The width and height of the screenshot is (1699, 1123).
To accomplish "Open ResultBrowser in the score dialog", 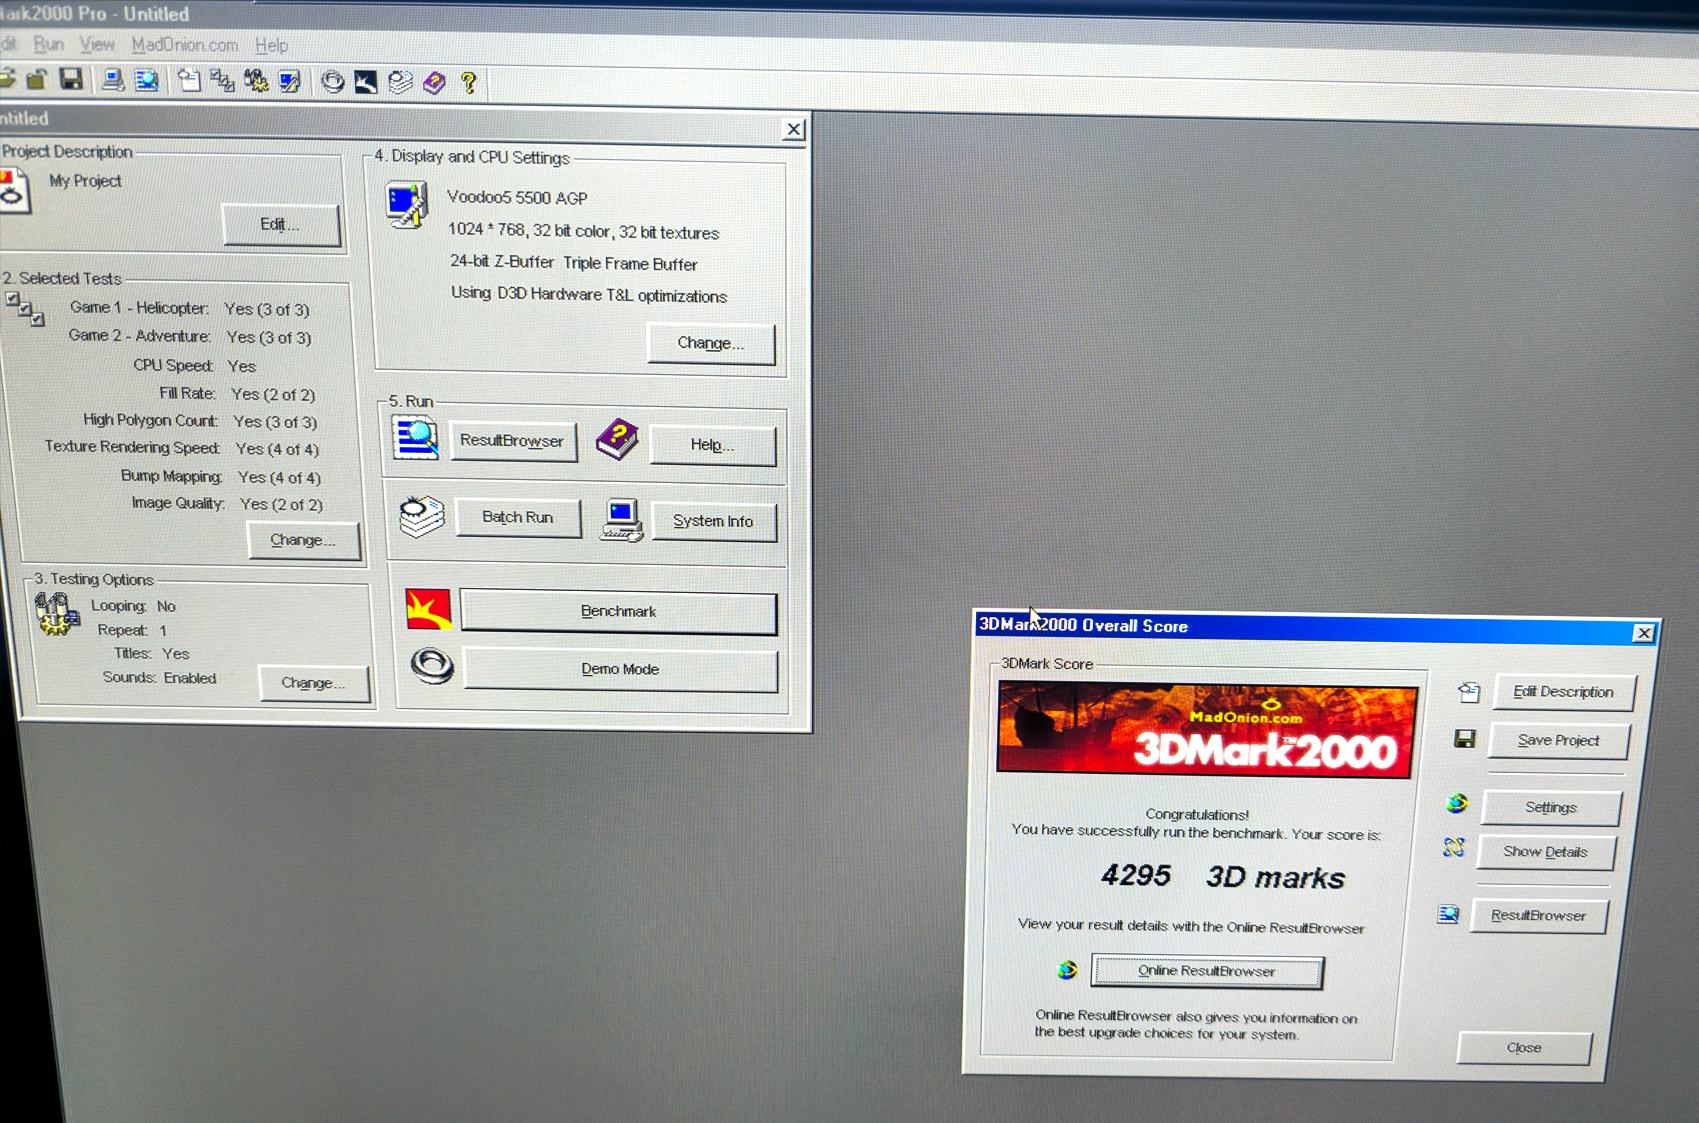I will coord(1539,916).
